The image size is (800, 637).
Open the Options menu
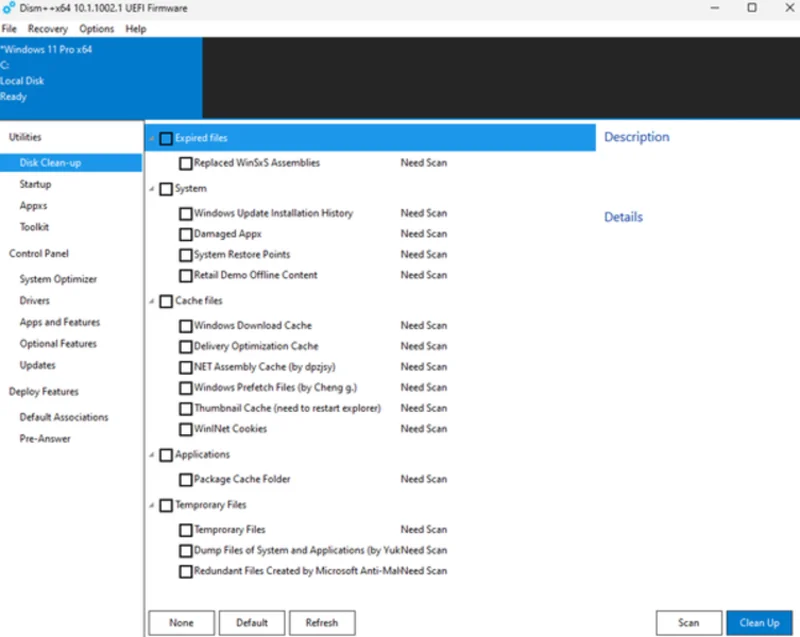click(x=96, y=29)
